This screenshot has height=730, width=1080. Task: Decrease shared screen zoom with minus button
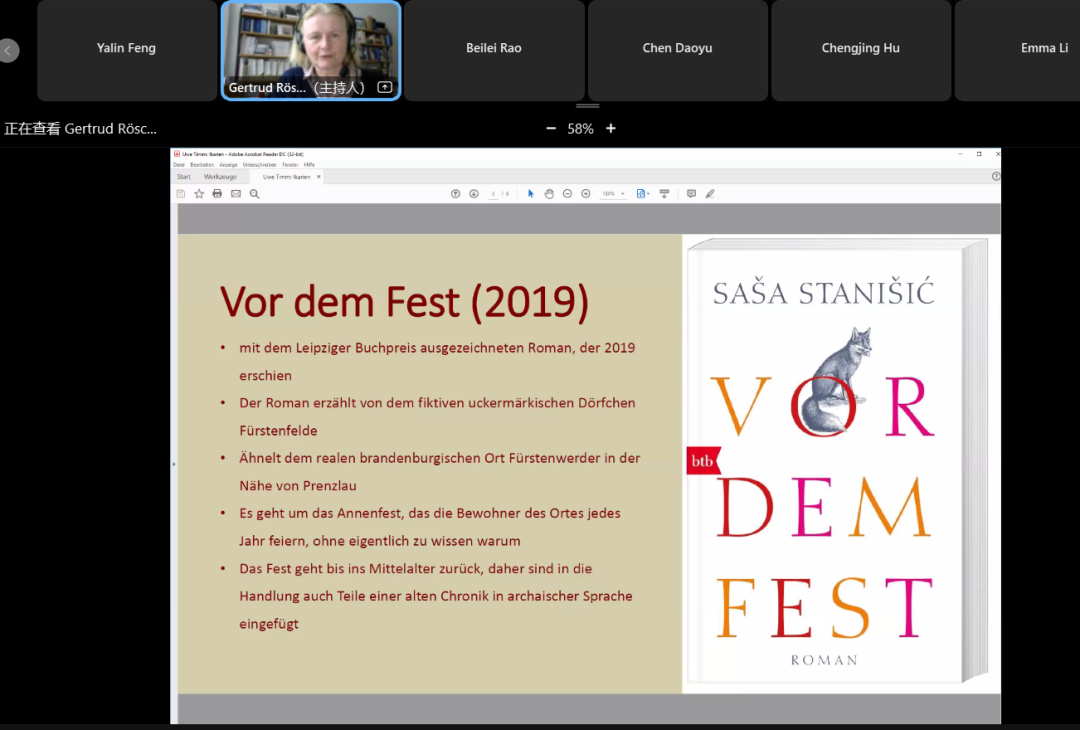[551, 129]
